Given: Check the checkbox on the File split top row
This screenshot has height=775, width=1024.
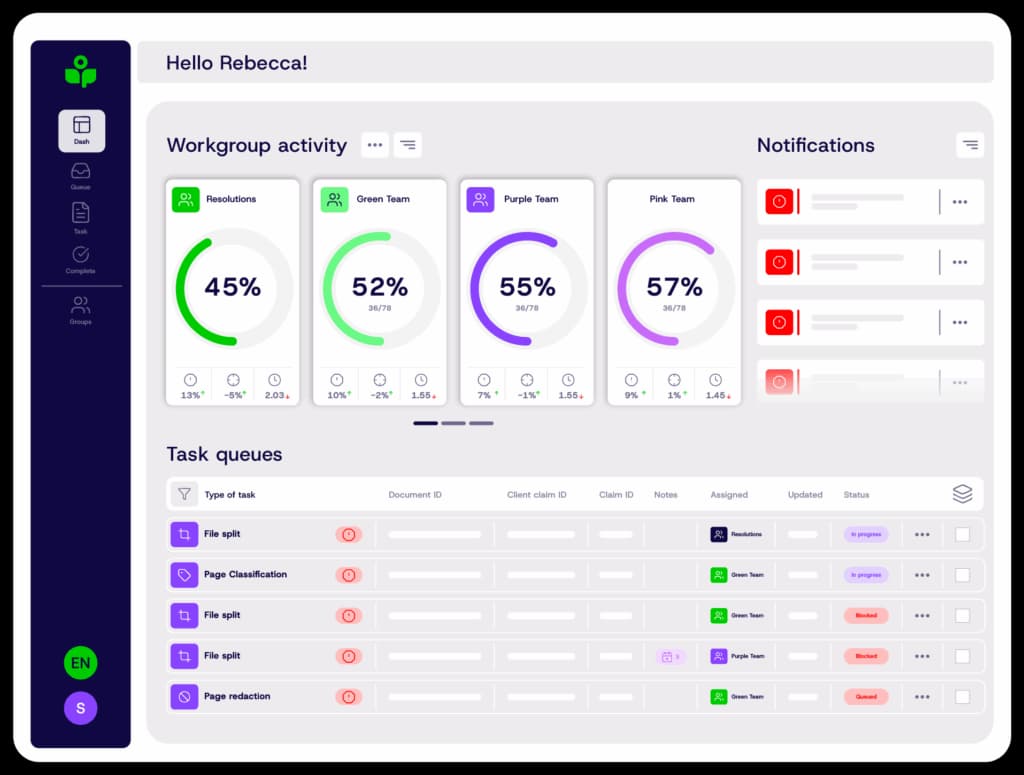Looking at the screenshot, I should click(x=962, y=534).
